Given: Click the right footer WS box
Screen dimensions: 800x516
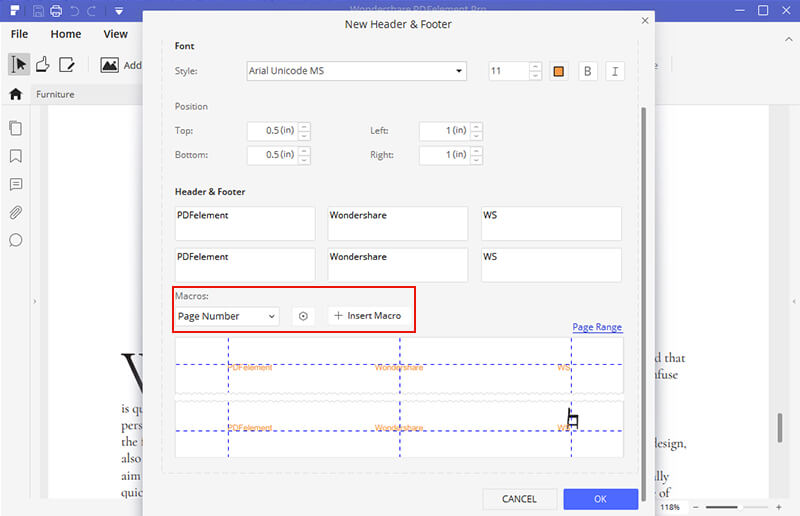Looking at the screenshot, I should pyautogui.click(x=551, y=265).
